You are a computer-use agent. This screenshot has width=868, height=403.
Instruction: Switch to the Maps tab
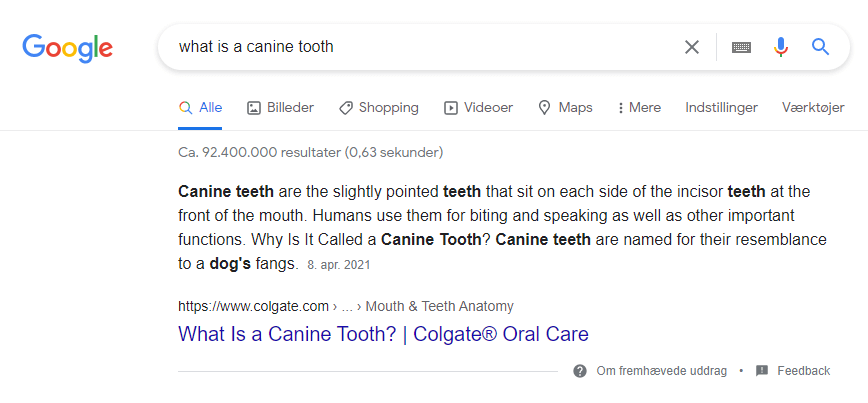point(565,108)
